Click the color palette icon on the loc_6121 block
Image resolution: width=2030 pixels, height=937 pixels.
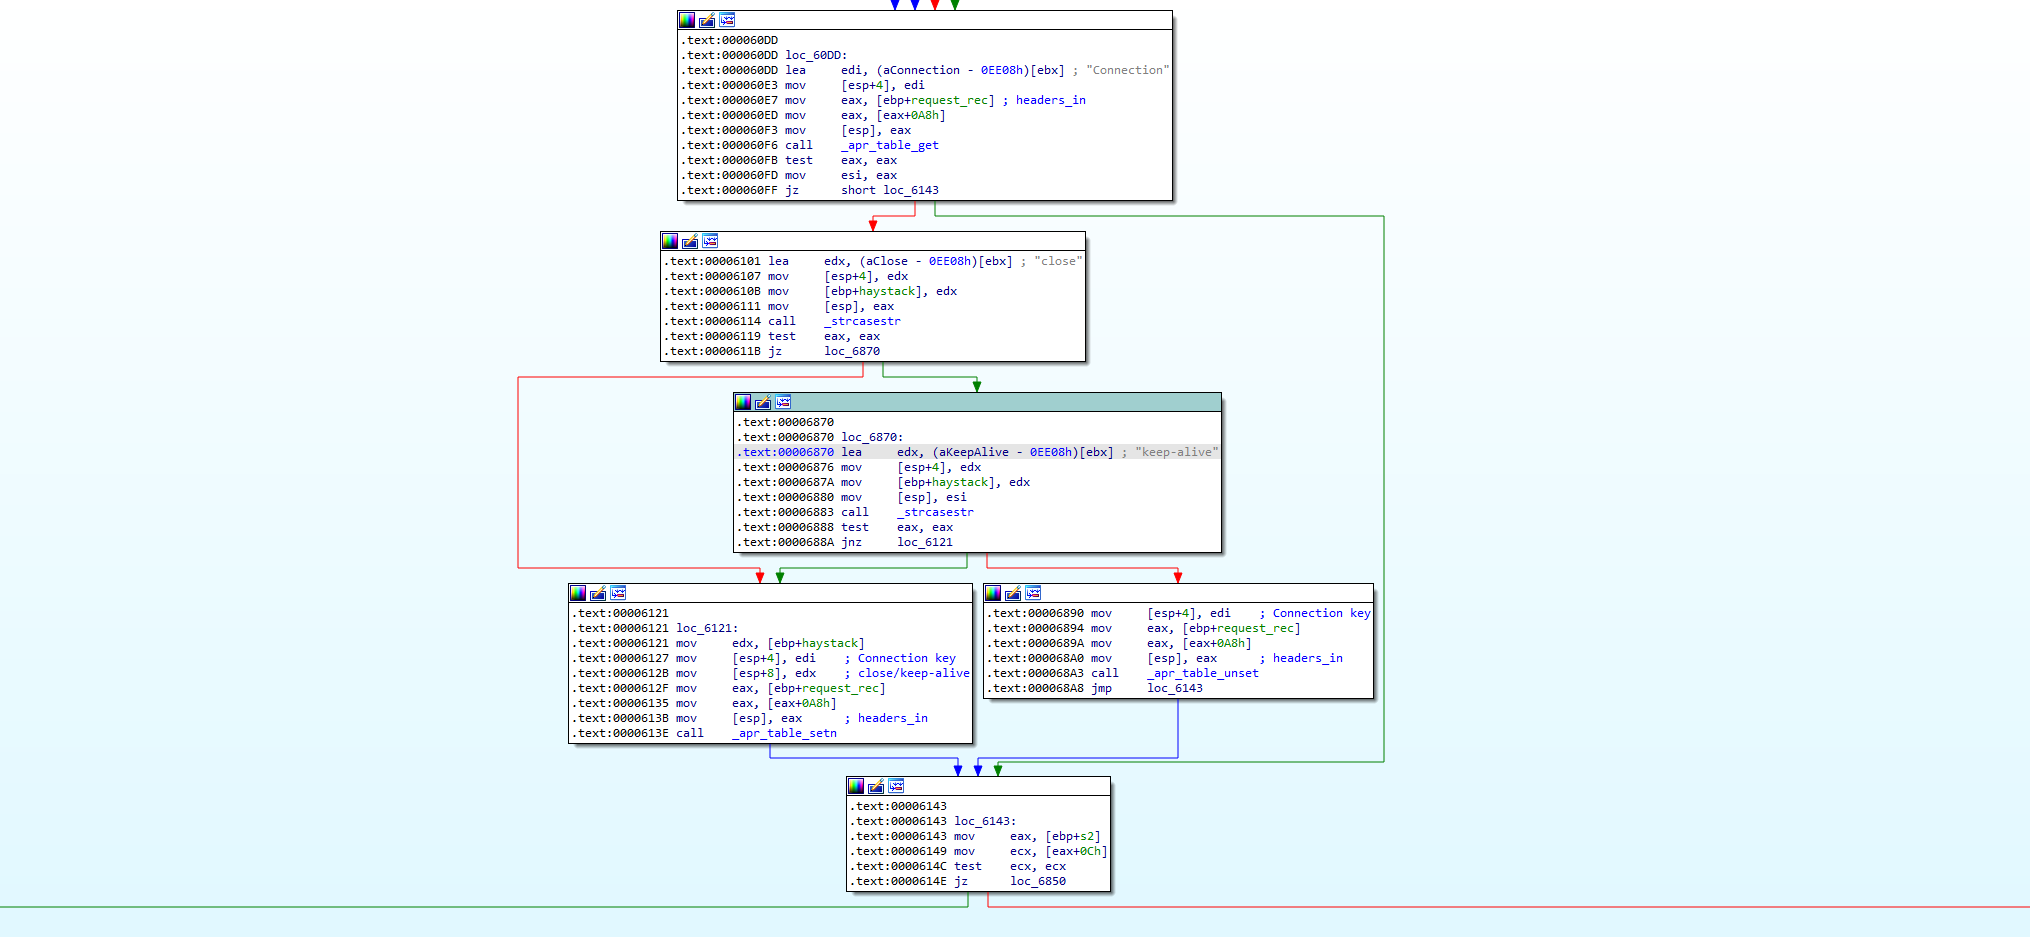coord(577,592)
